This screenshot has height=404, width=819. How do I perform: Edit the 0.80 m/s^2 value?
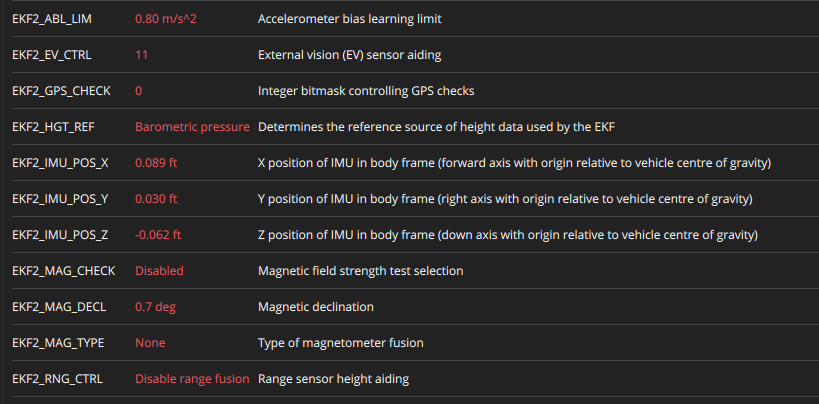pyautogui.click(x=166, y=19)
